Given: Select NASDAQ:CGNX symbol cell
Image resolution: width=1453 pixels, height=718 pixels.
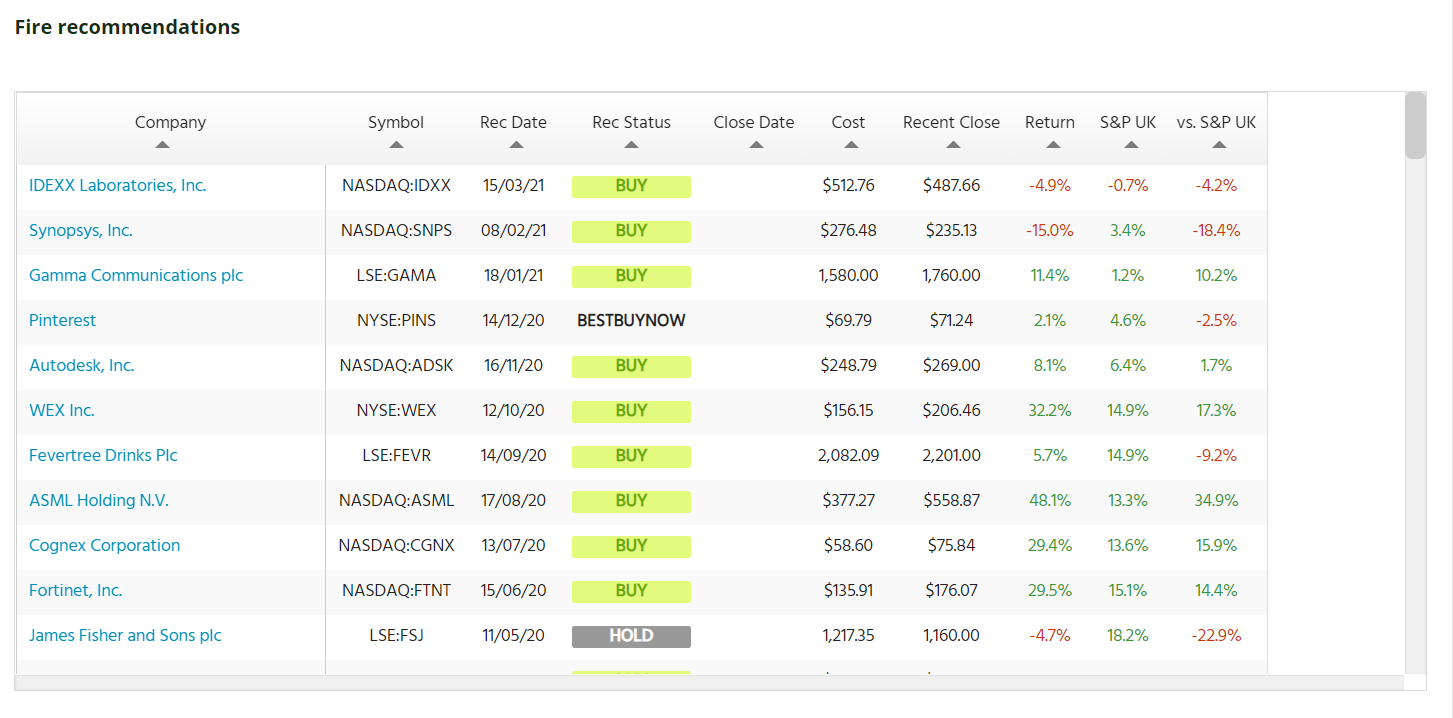Looking at the screenshot, I should point(396,545).
